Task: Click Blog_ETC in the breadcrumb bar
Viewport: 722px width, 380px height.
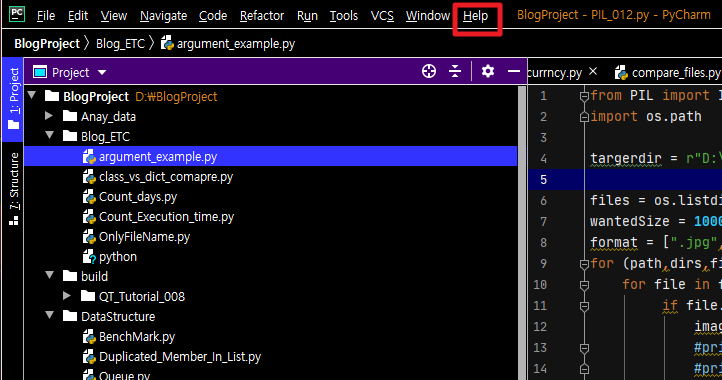Action: 120,44
